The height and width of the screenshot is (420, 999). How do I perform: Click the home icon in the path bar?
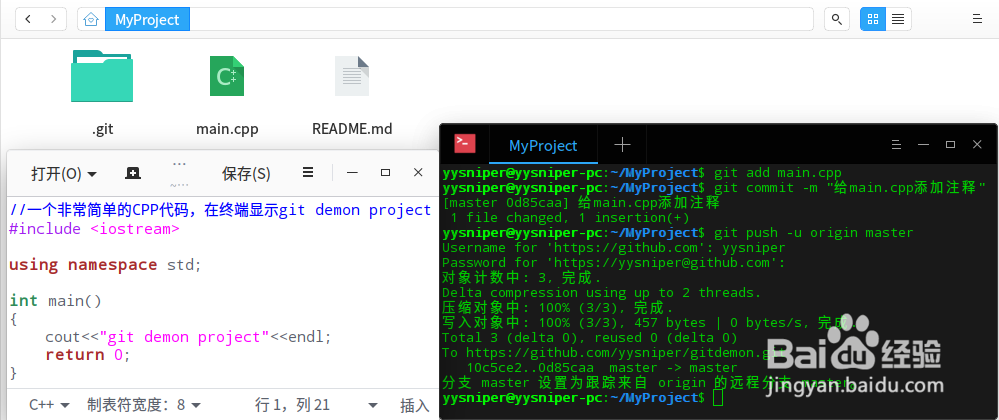pos(92,20)
